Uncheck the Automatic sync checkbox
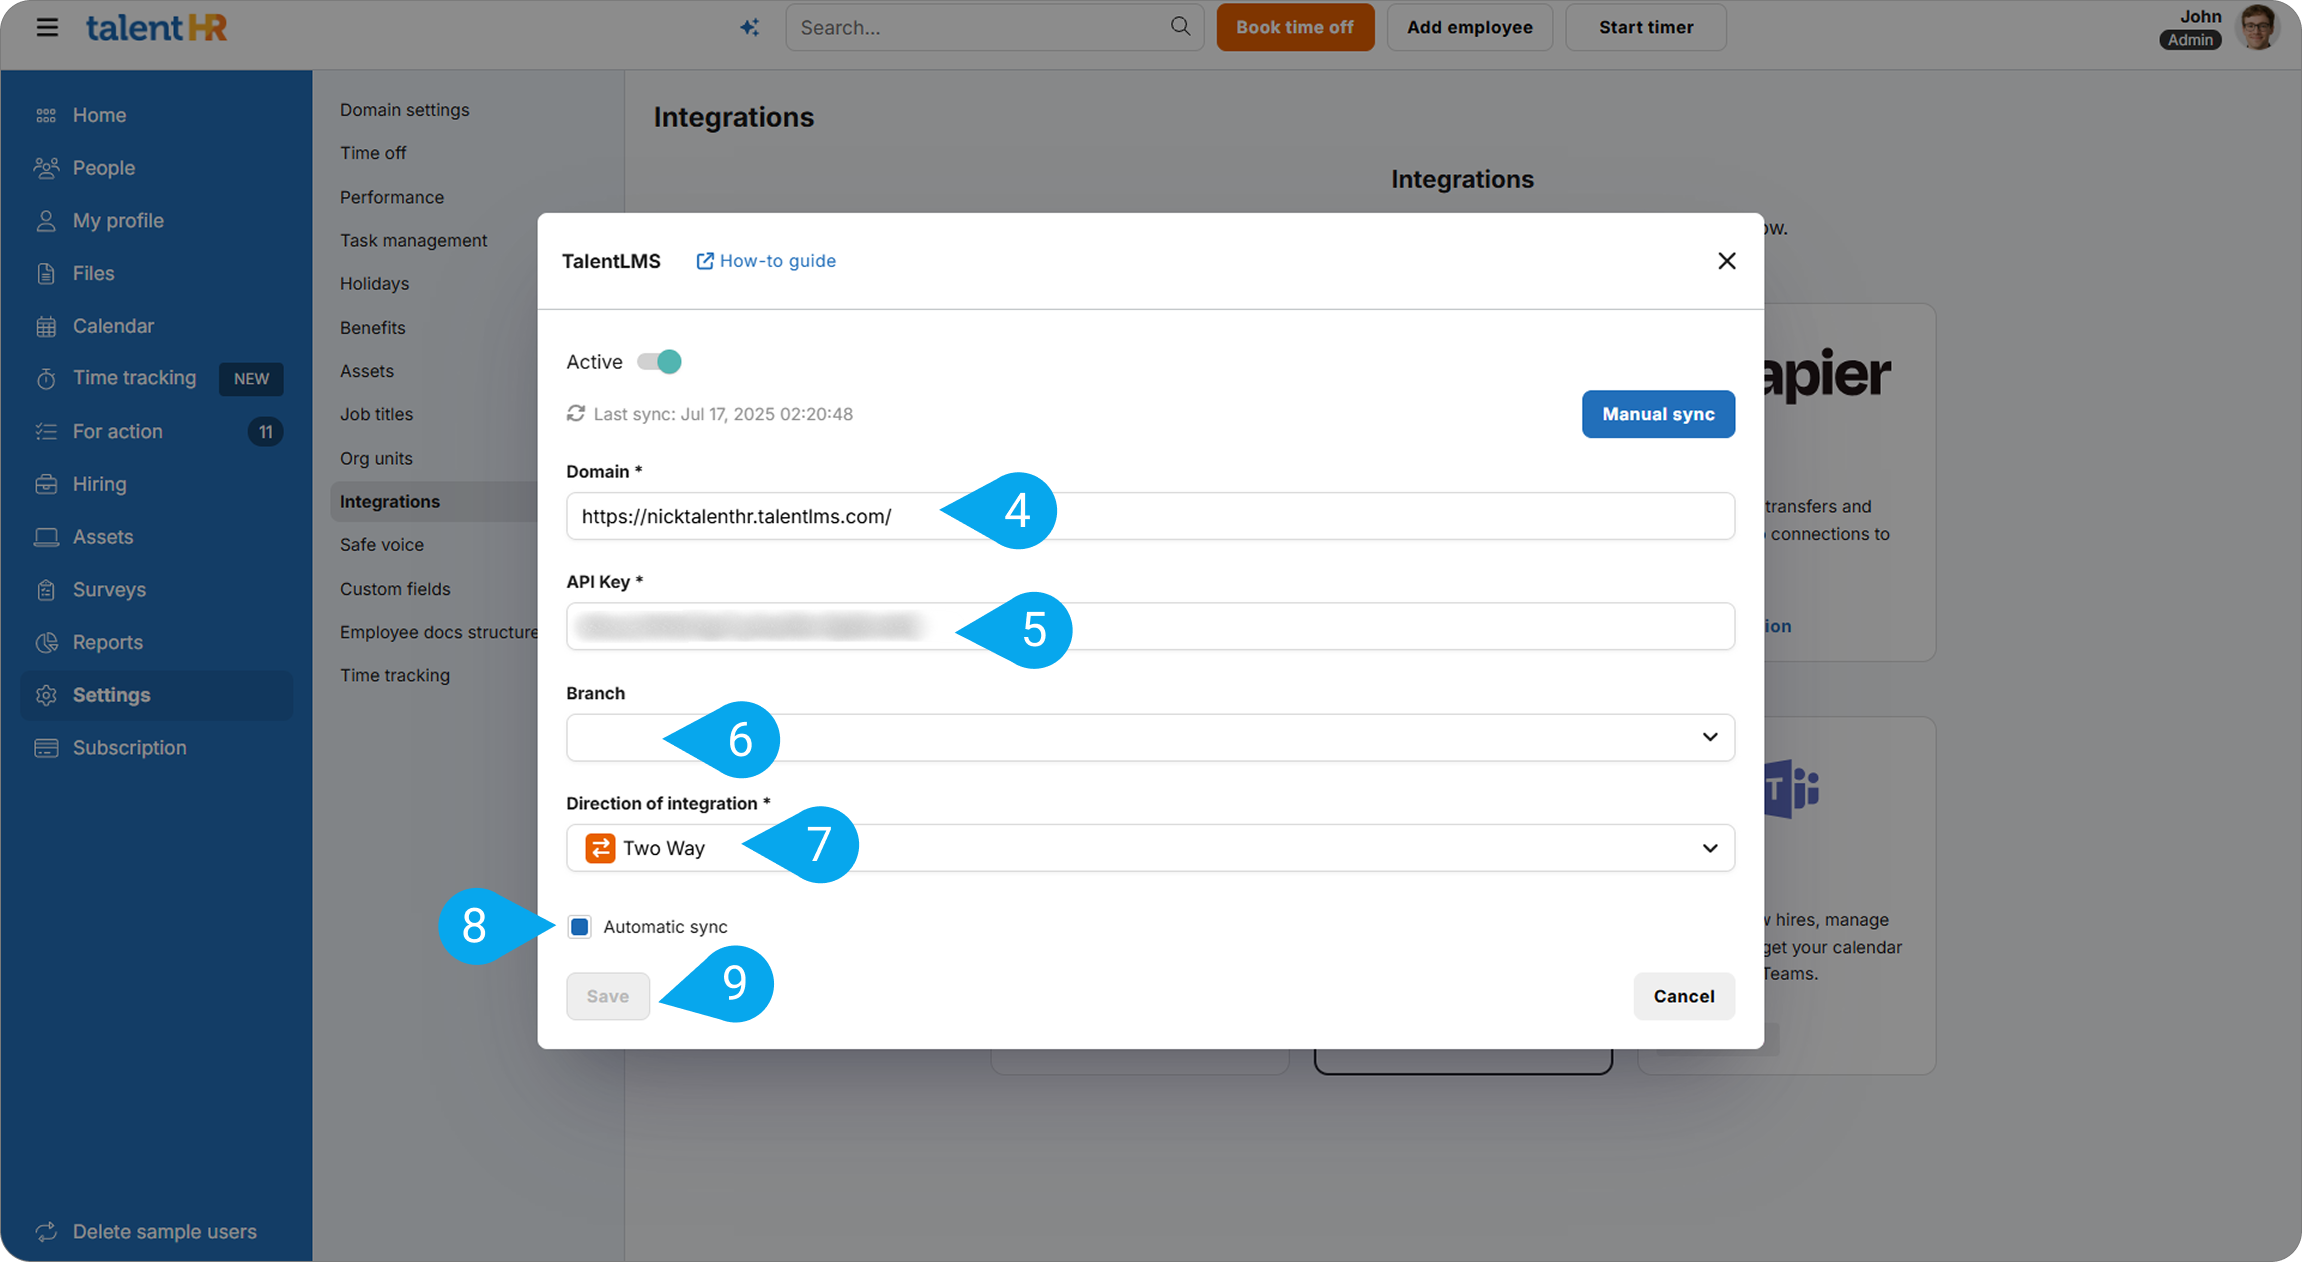Viewport: 2302px width, 1262px height. (579, 927)
